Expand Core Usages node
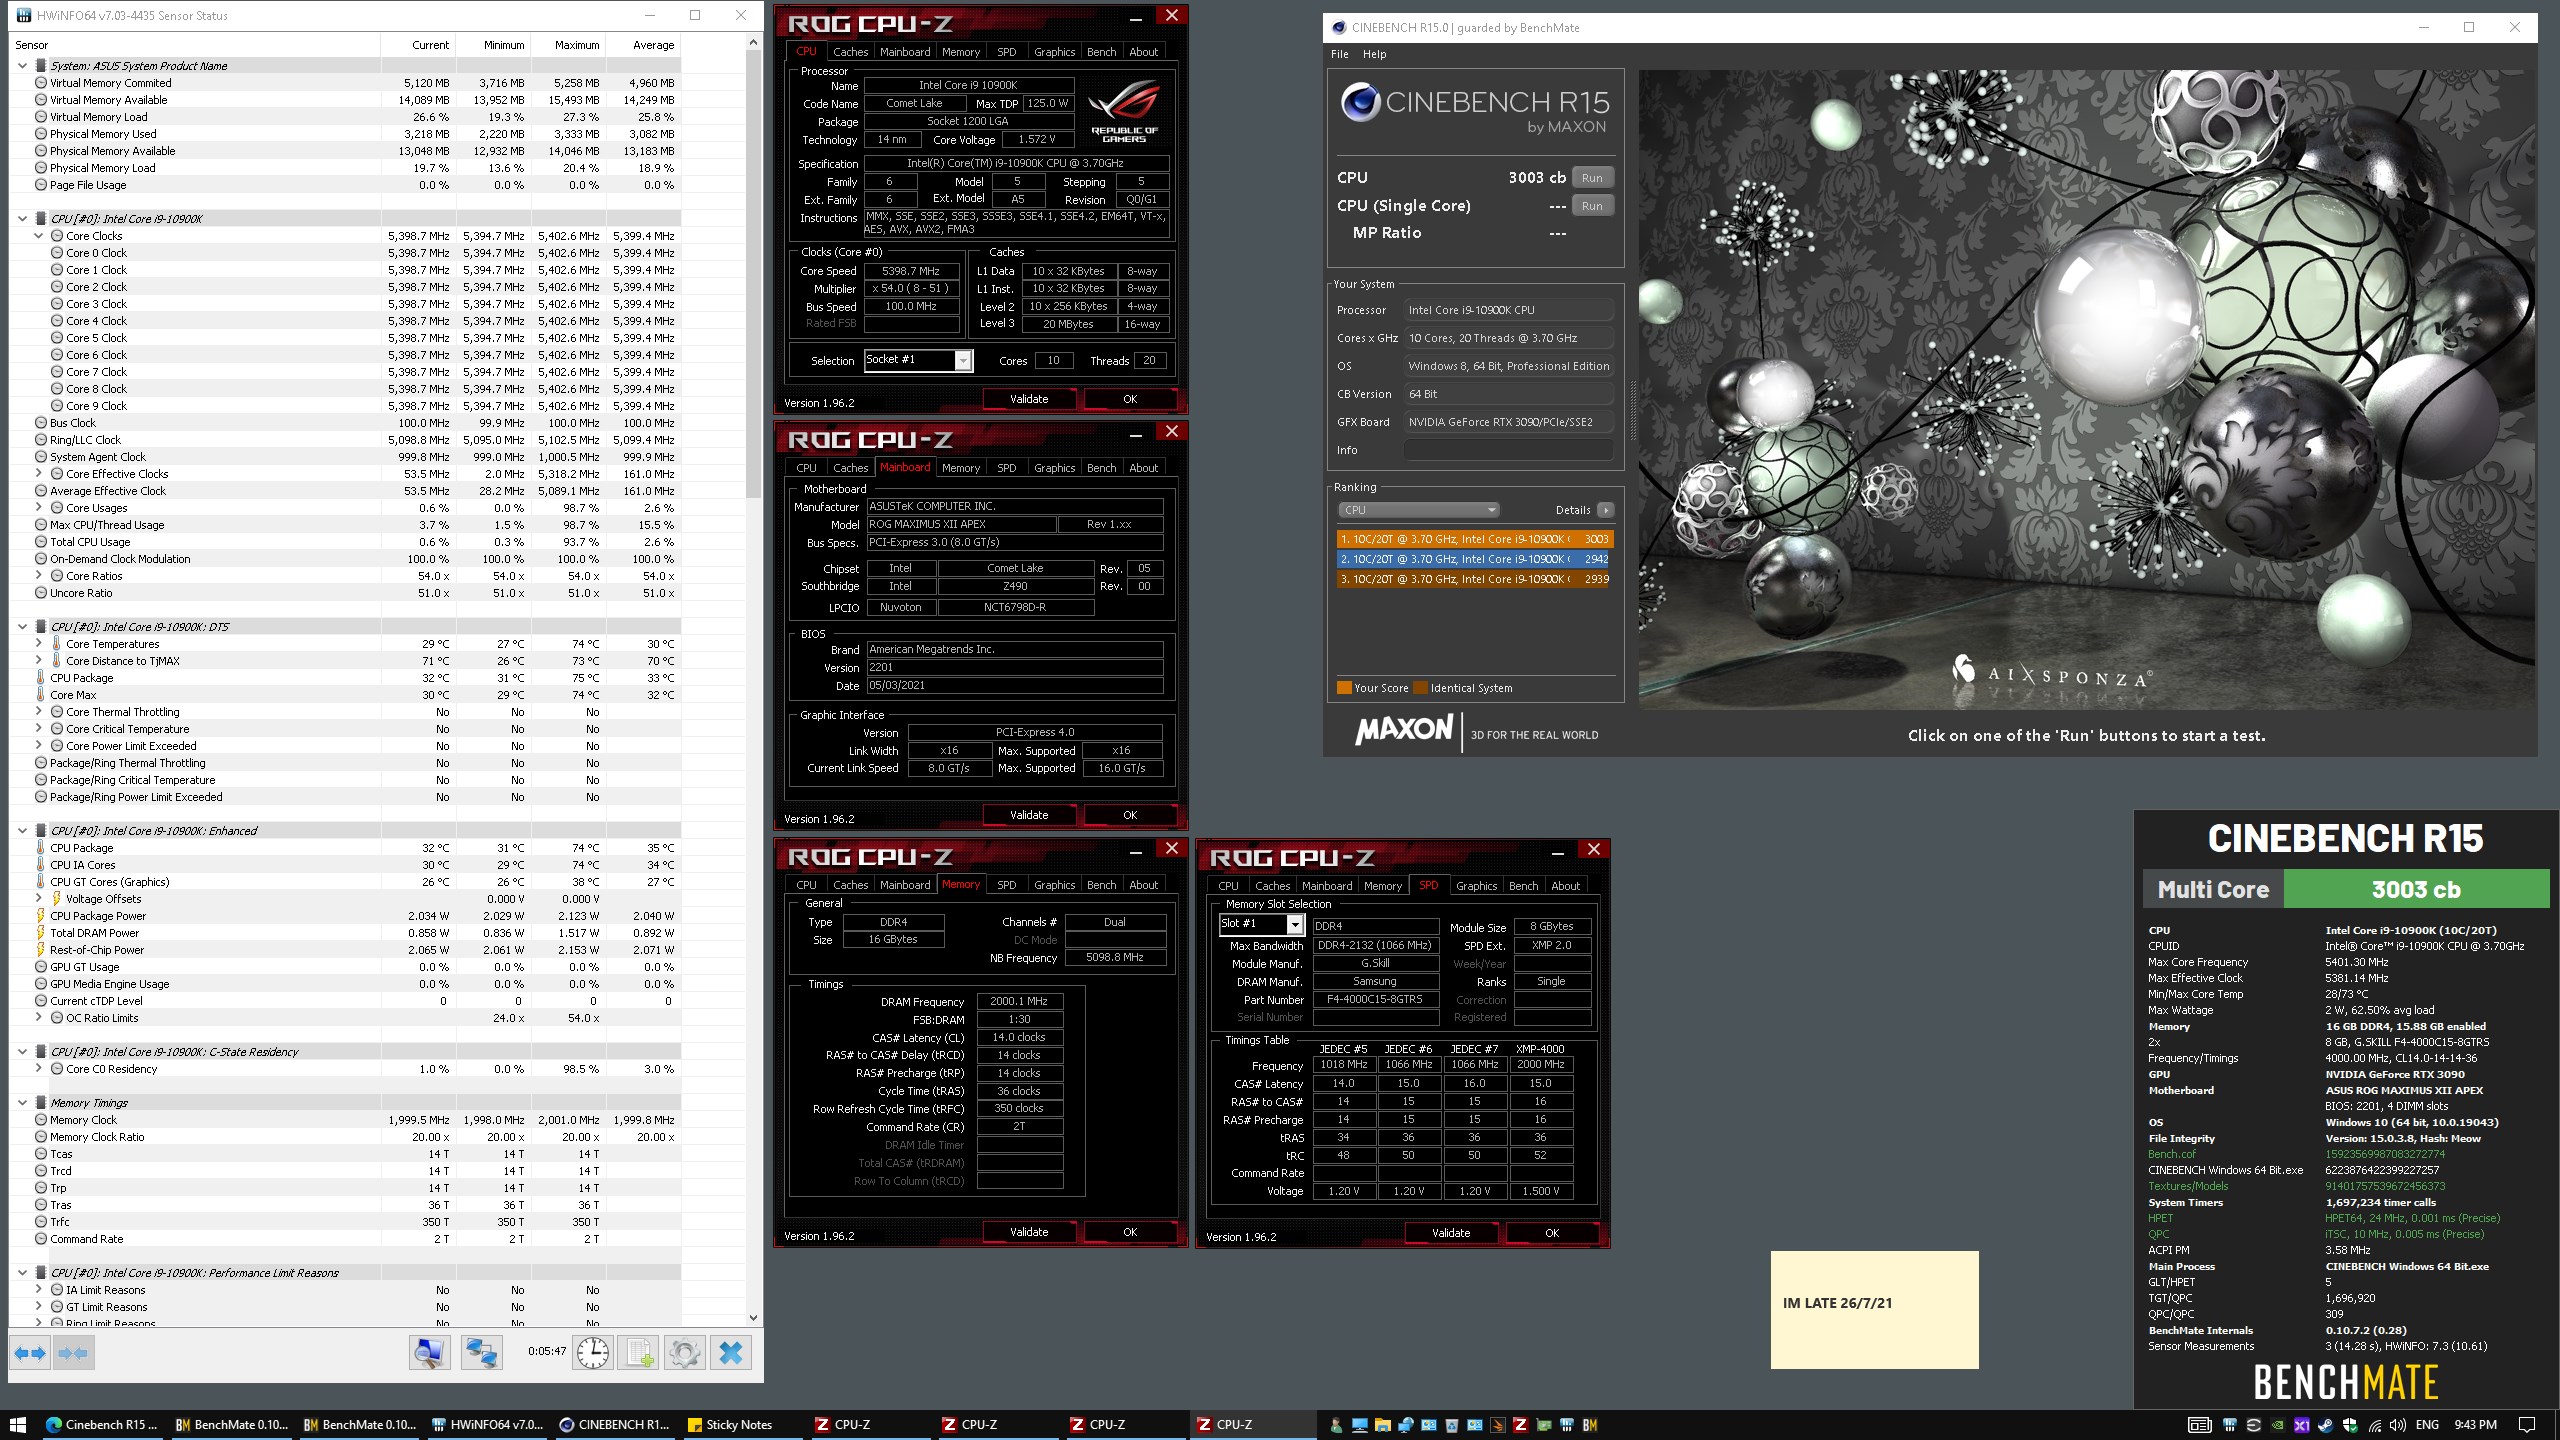Screen dimensions: 2560x1440 pos(39,508)
